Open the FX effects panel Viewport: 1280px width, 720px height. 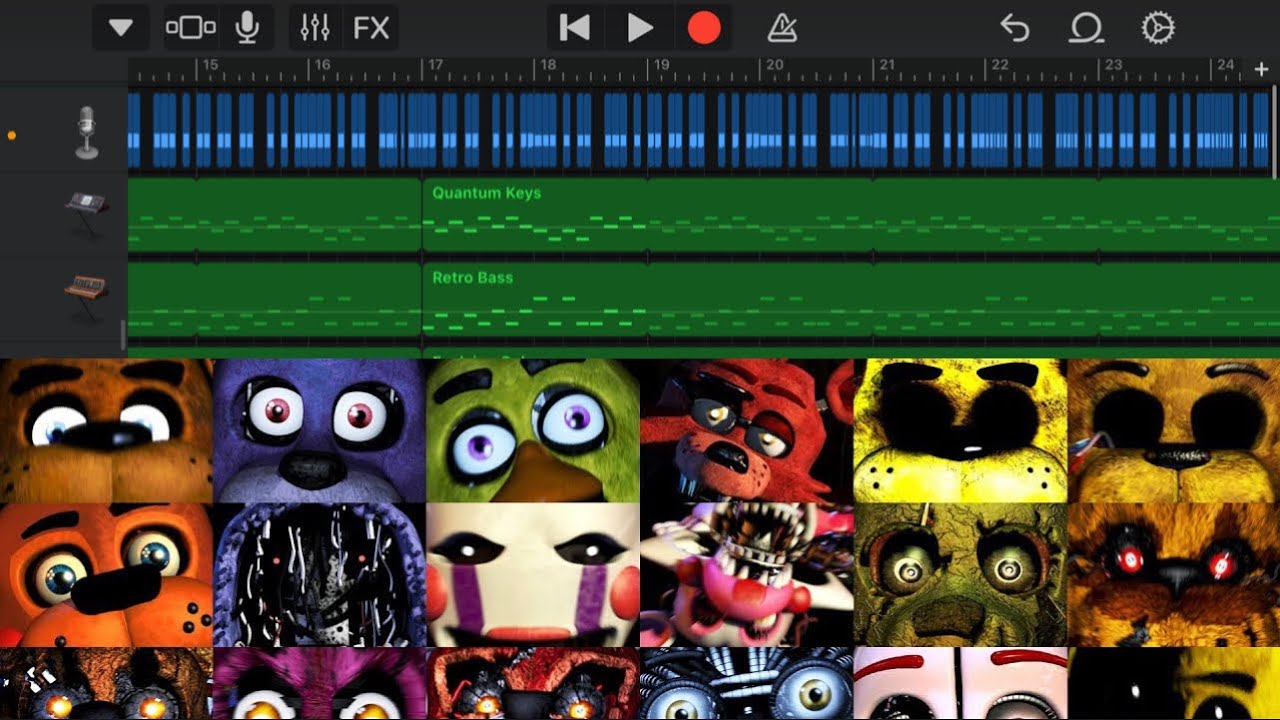click(371, 28)
